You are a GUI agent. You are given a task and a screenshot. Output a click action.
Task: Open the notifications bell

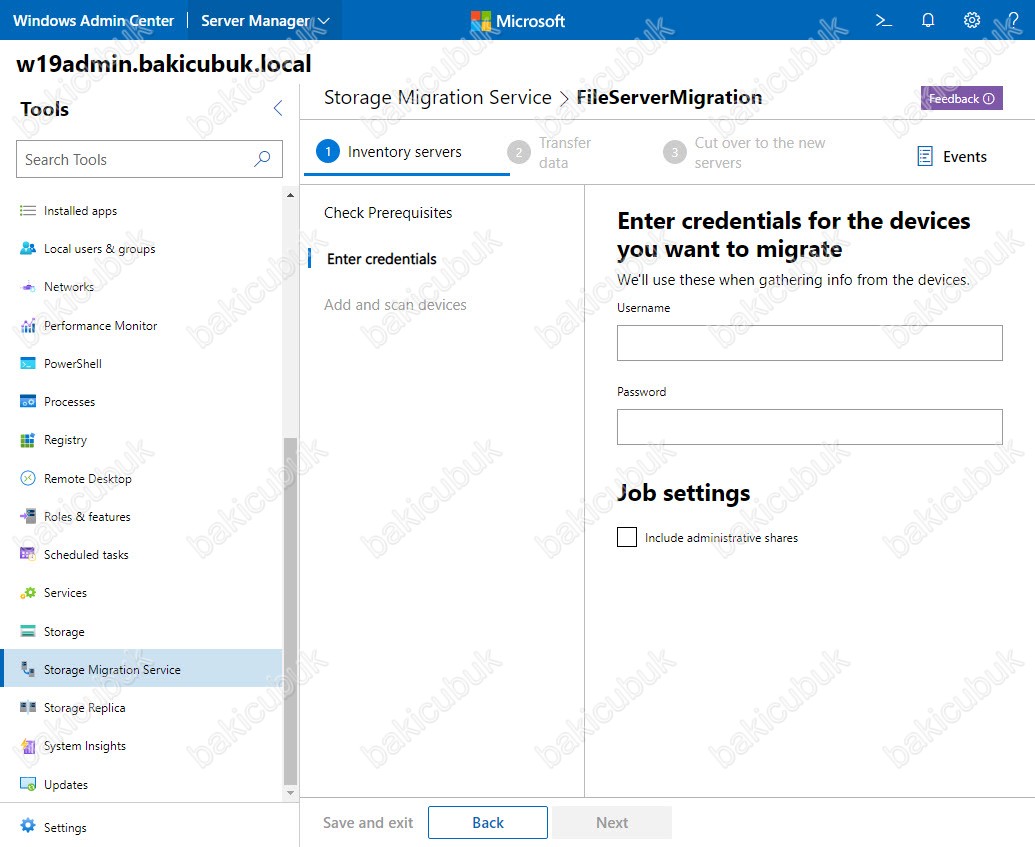(x=927, y=20)
